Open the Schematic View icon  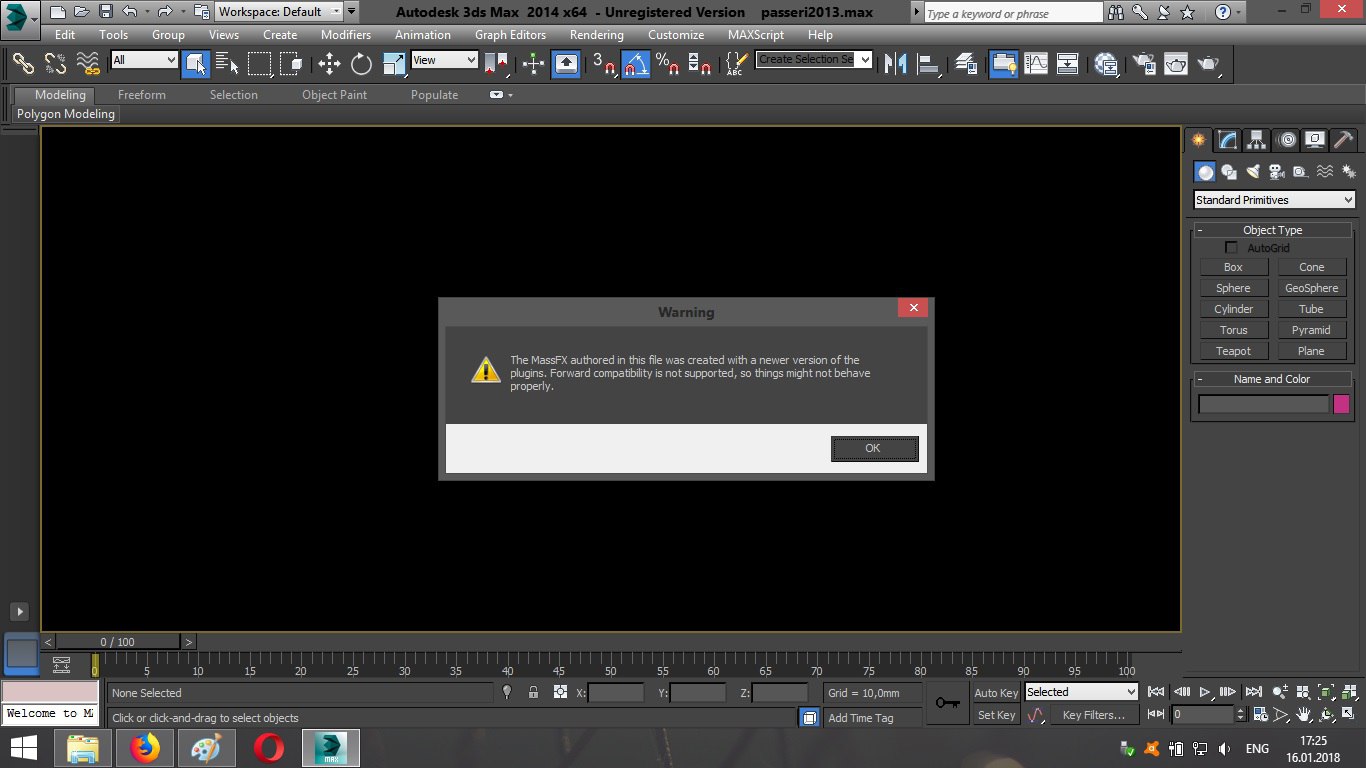click(x=1068, y=64)
